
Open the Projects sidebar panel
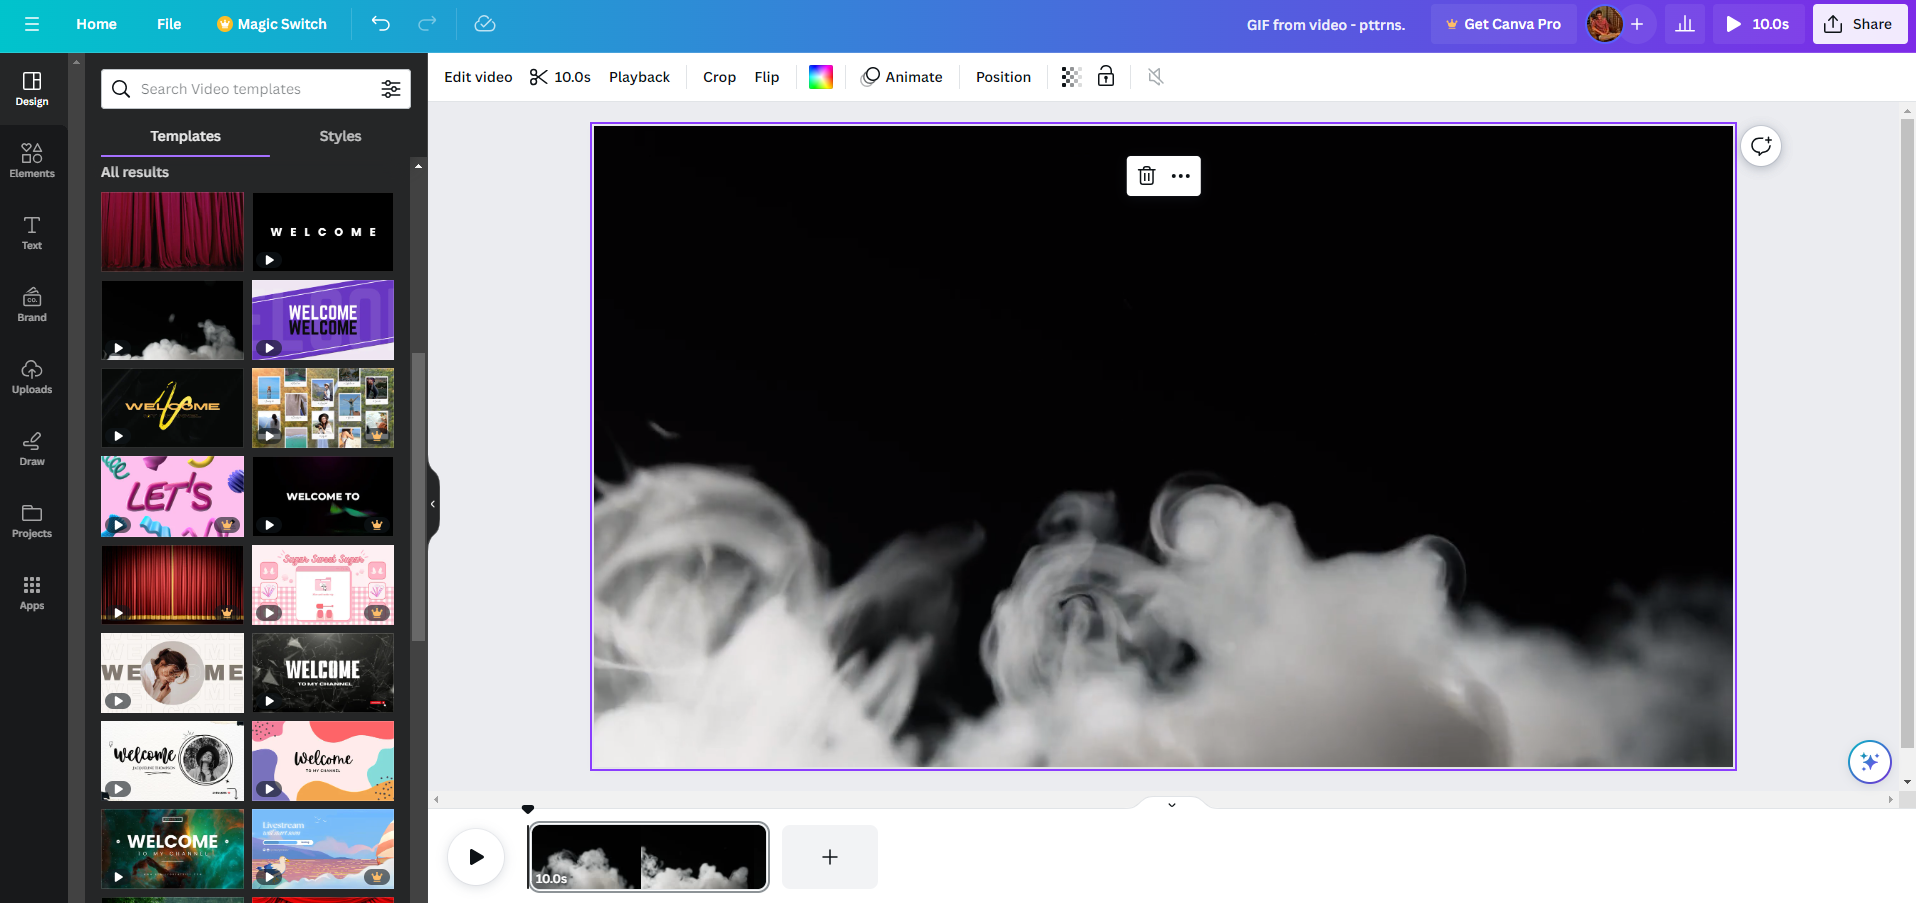[x=32, y=520]
